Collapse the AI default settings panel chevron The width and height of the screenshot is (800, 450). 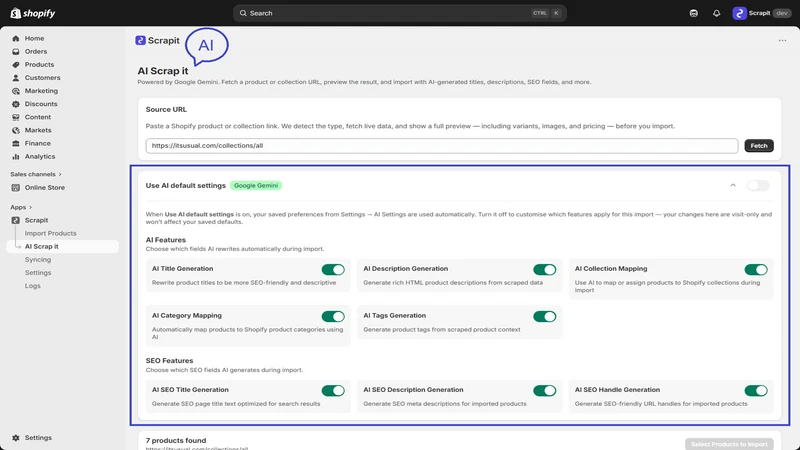click(x=733, y=186)
